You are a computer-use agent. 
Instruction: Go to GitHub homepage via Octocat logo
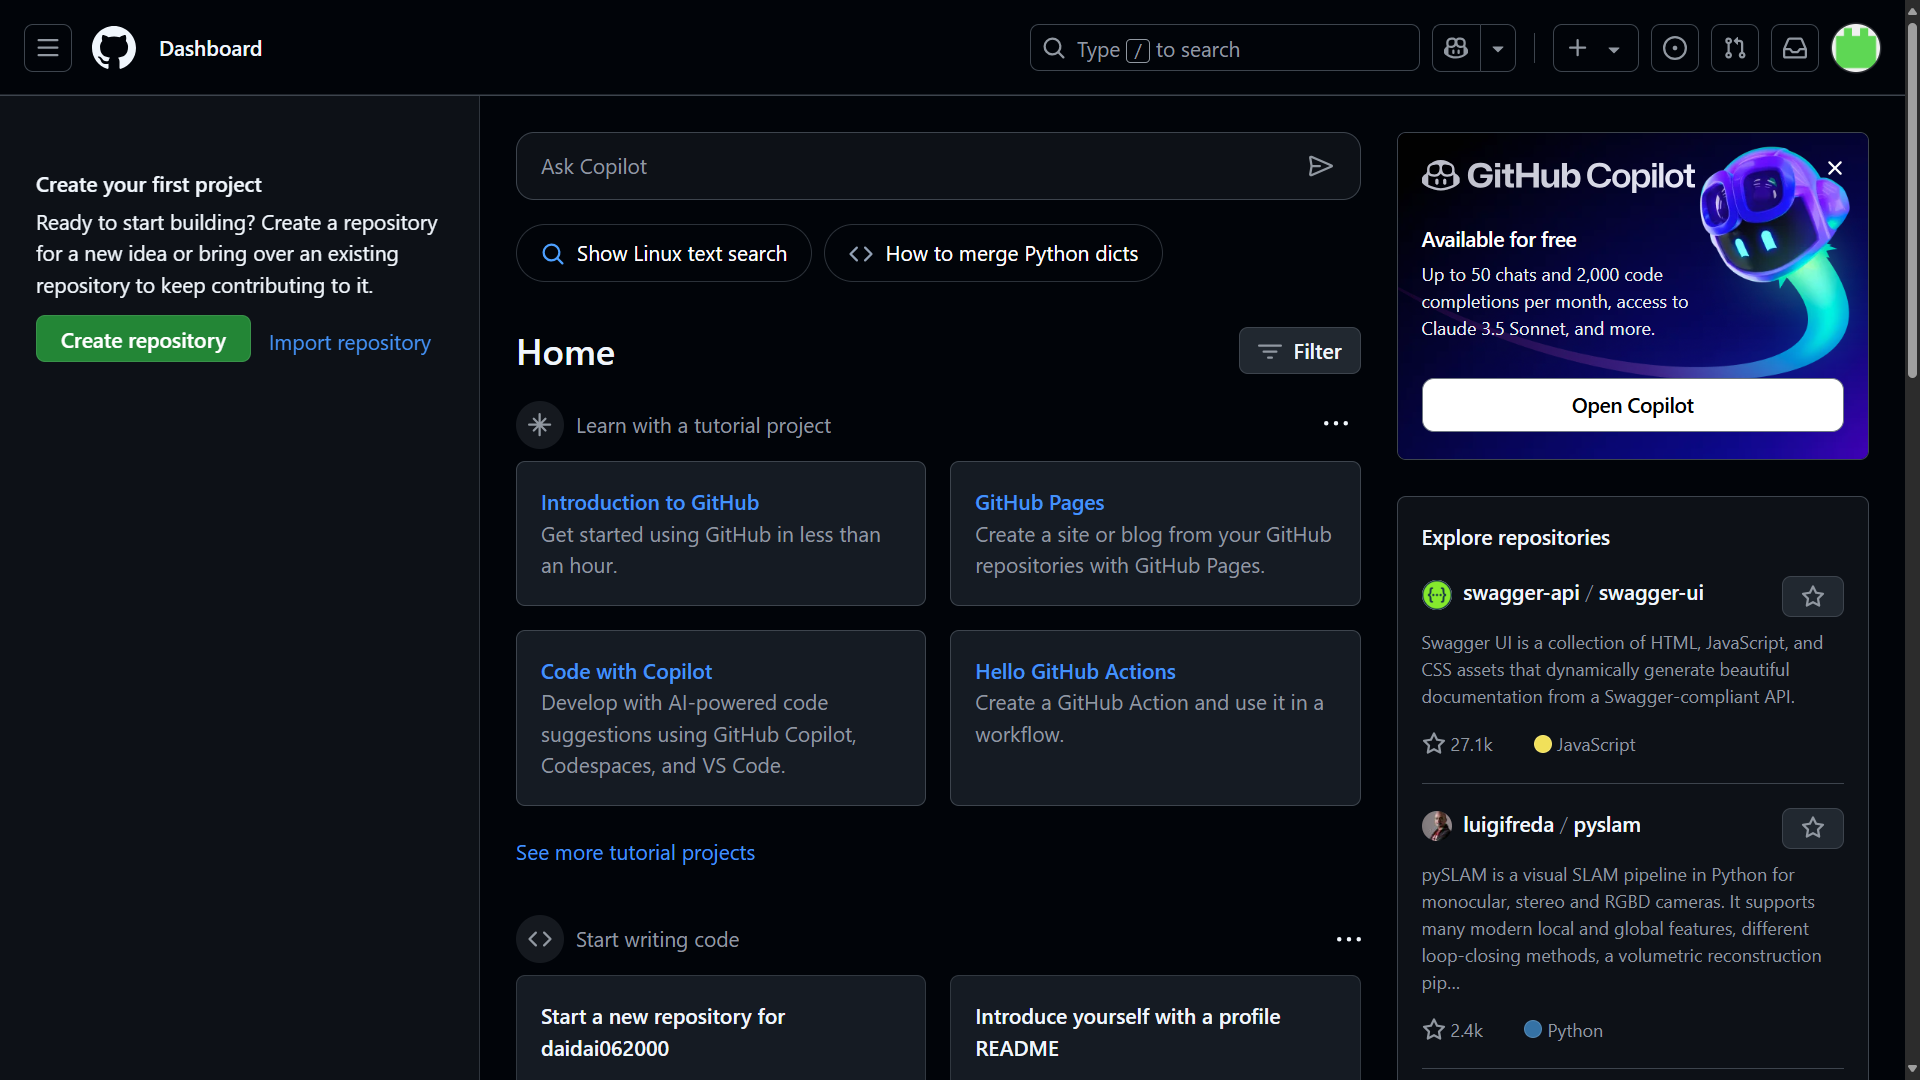tap(114, 48)
